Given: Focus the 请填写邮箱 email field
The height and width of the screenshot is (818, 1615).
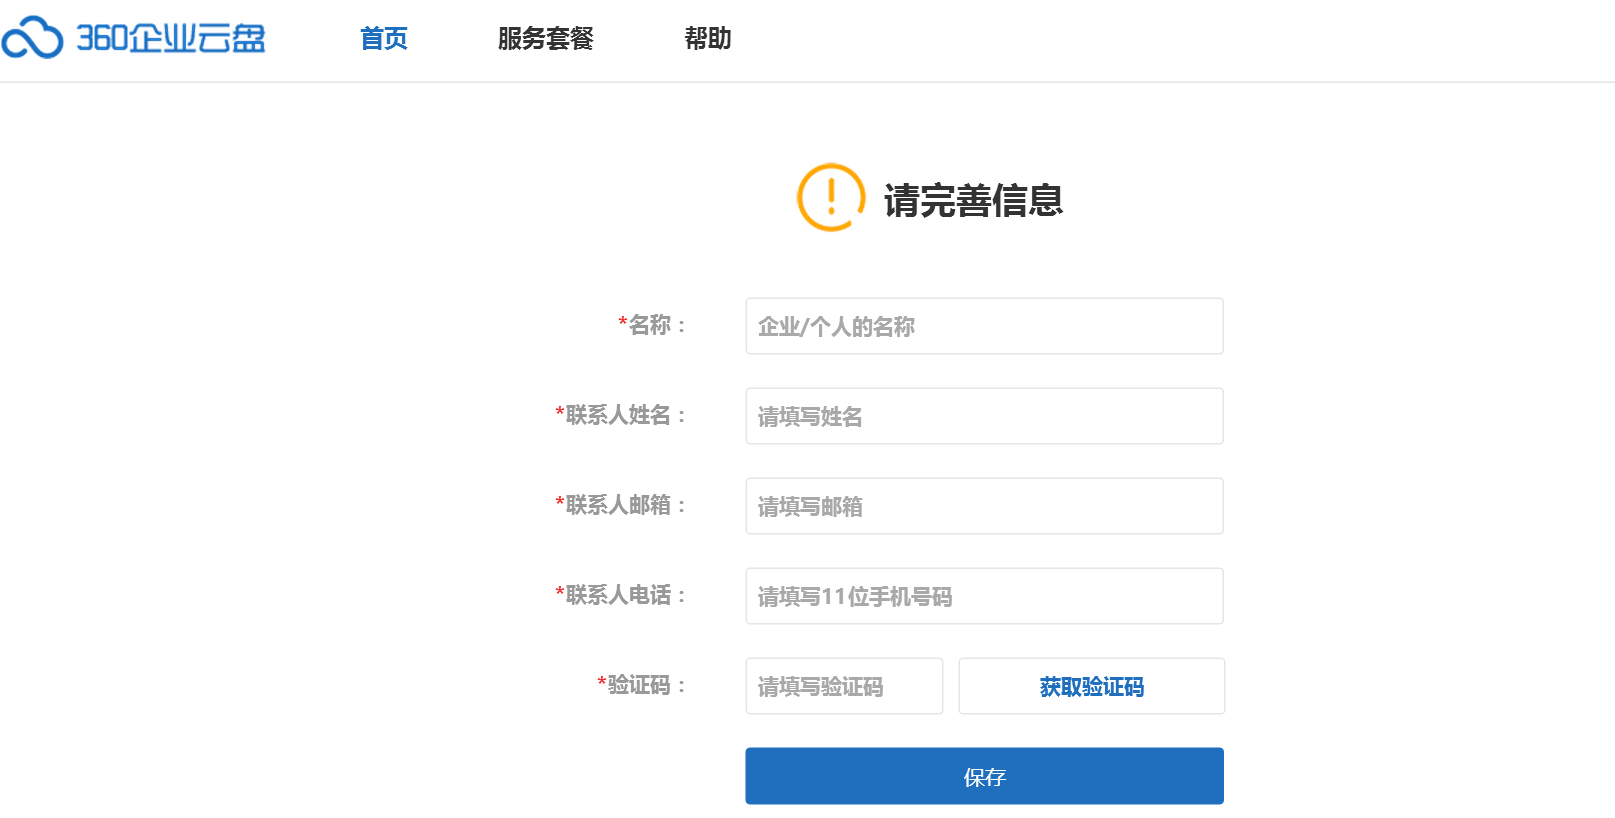Looking at the screenshot, I should (x=984, y=506).
